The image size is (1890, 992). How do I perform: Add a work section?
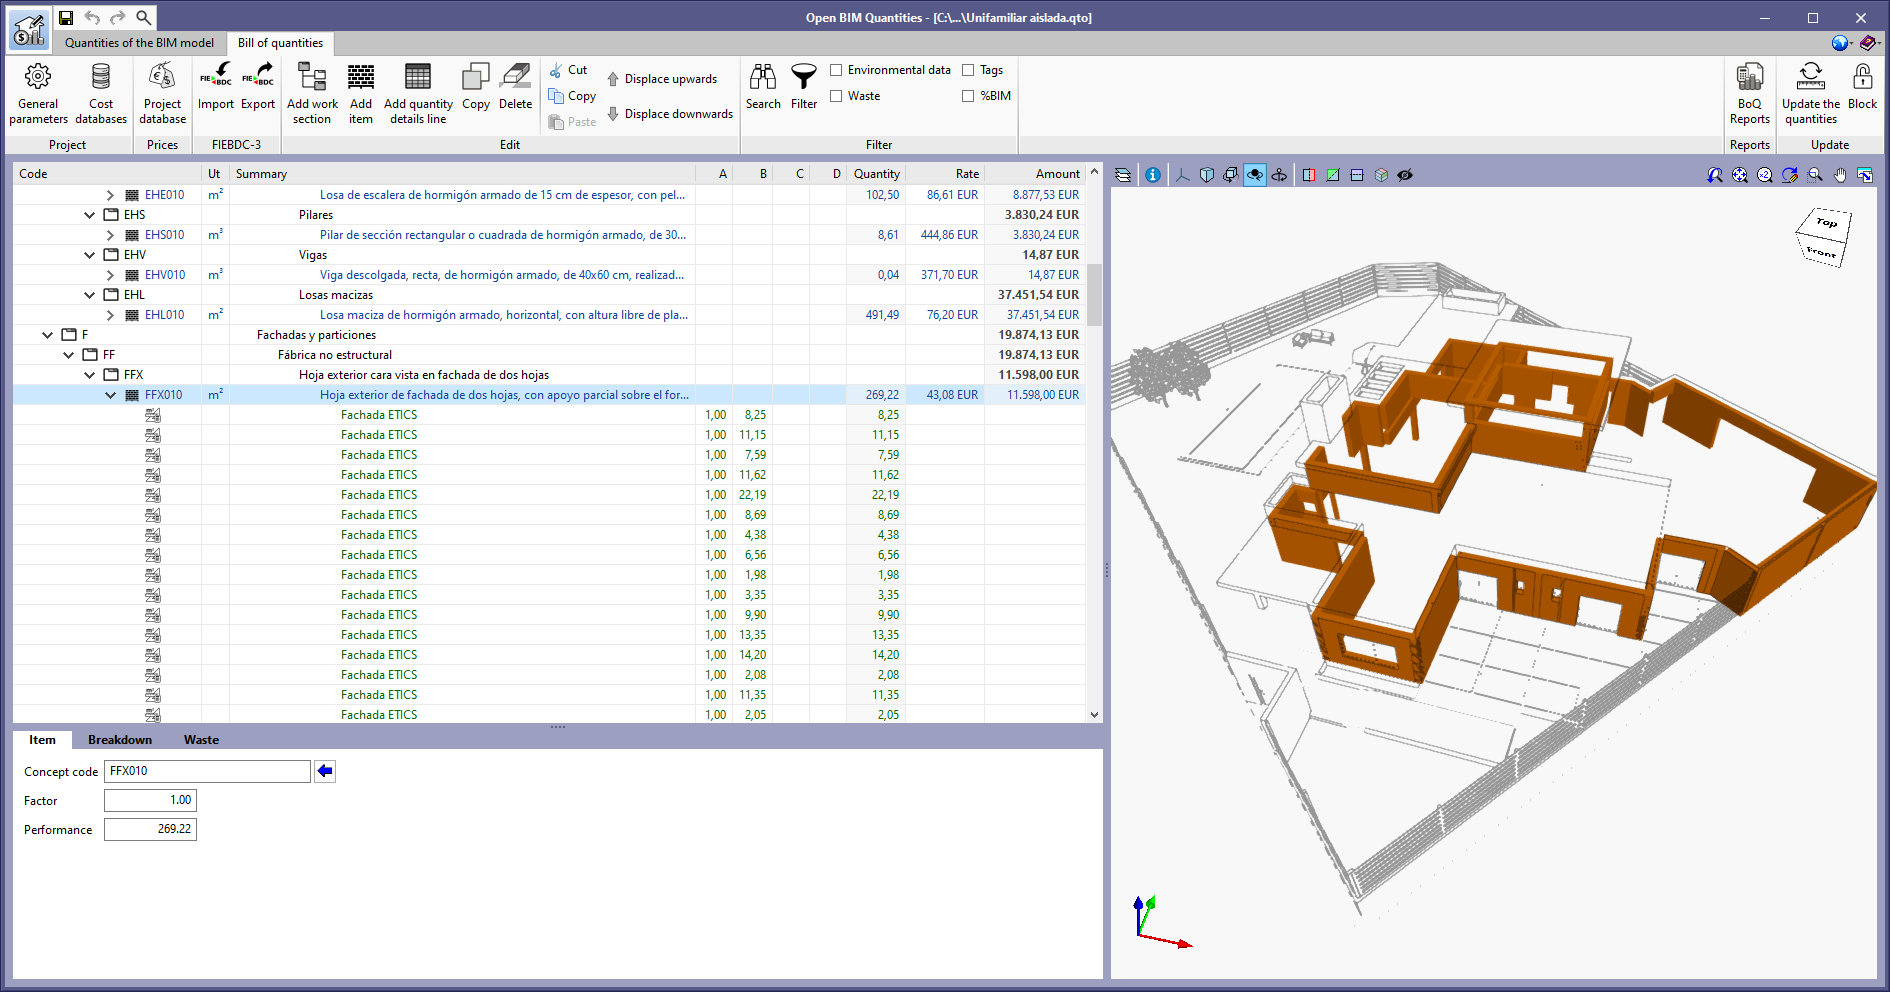[x=312, y=94]
